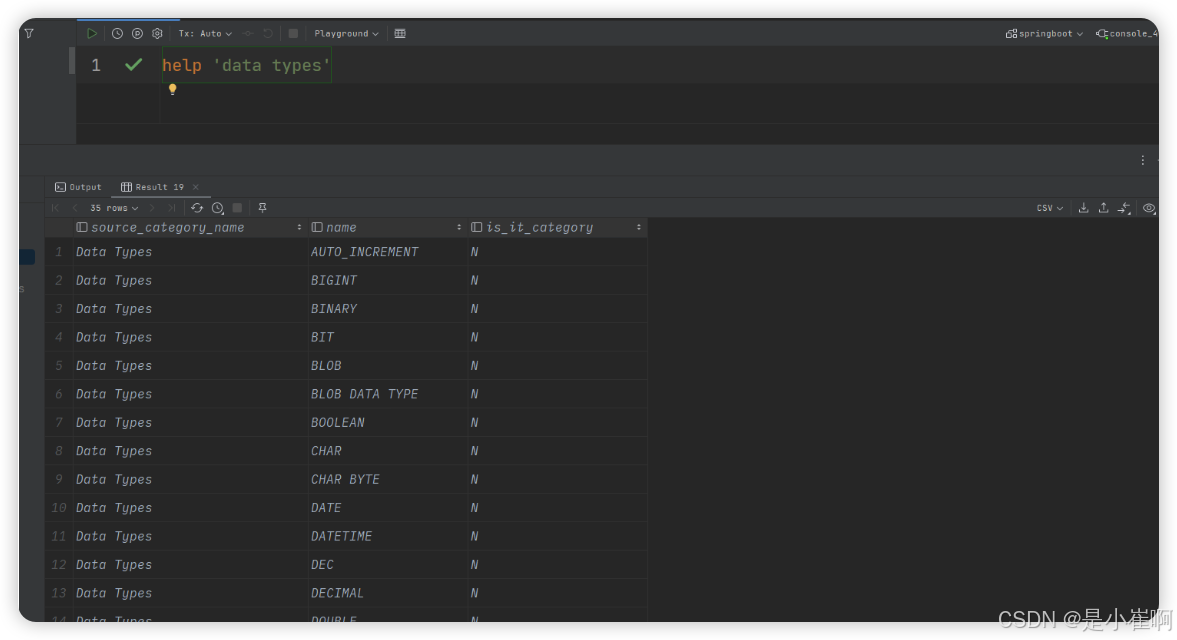The height and width of the screenshot is (640, 1177).
Task: Select the BIT cell
Action: (387, 338)
